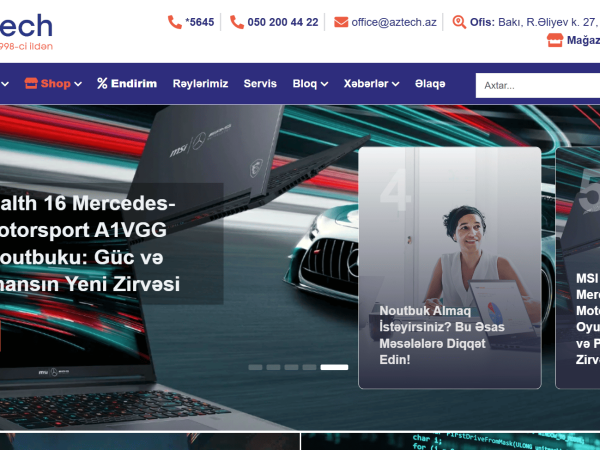Click the envelope email icon
600x450 pixels.
[341, 22]
